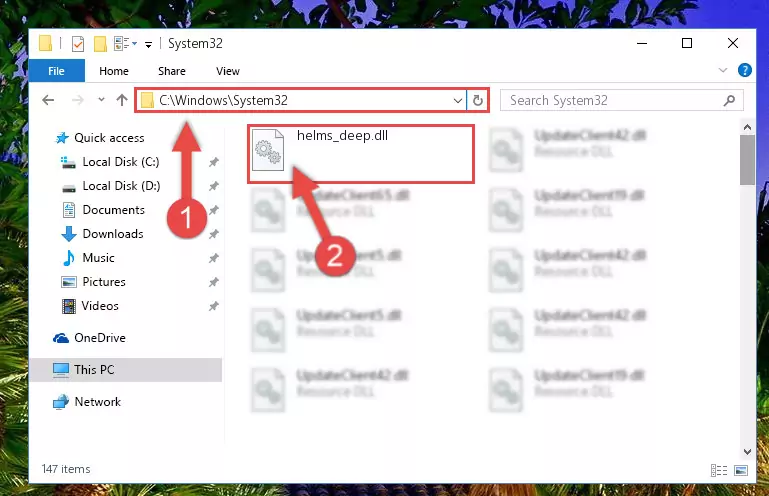Click the scrollbar down arrow
This screenshot has height=496, width=769.
747,452
